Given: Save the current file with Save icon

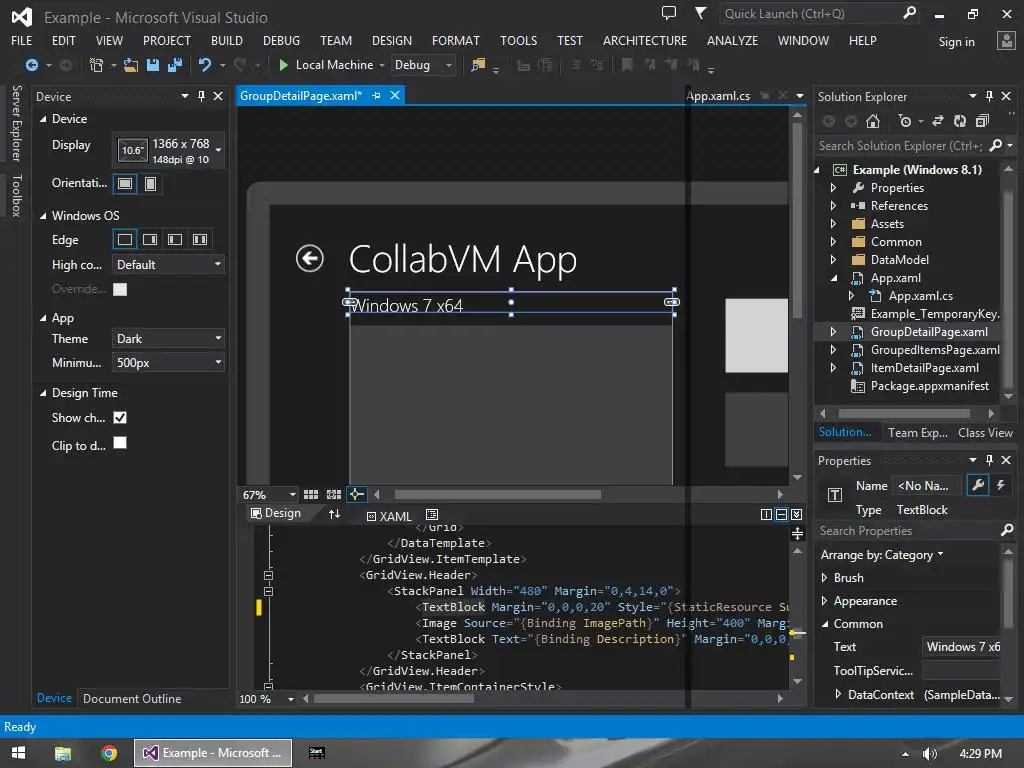Looking at the screenshot, I should [x=153, y=65].
